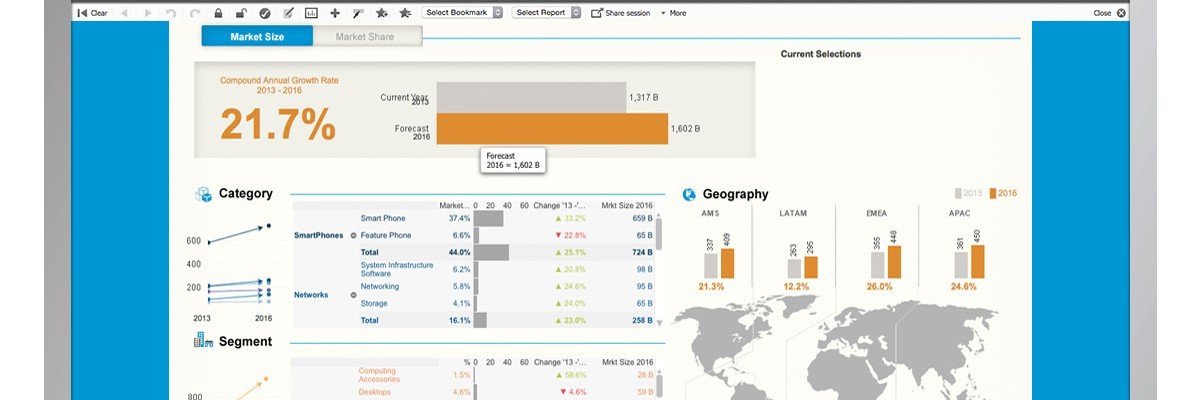The width and height of the screenshot is (1200, 400).
Task: Expand the More menu
Action: (673, 13)
